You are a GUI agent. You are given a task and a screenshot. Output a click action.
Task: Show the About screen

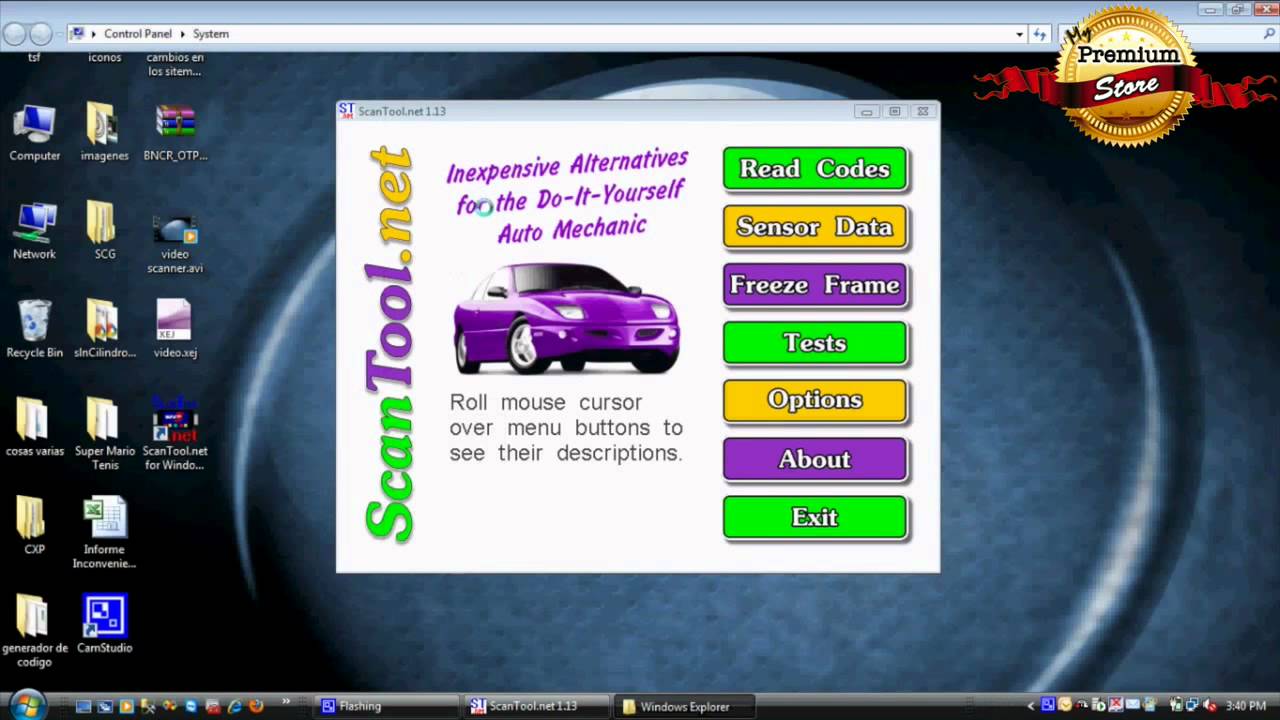point(815,459)
